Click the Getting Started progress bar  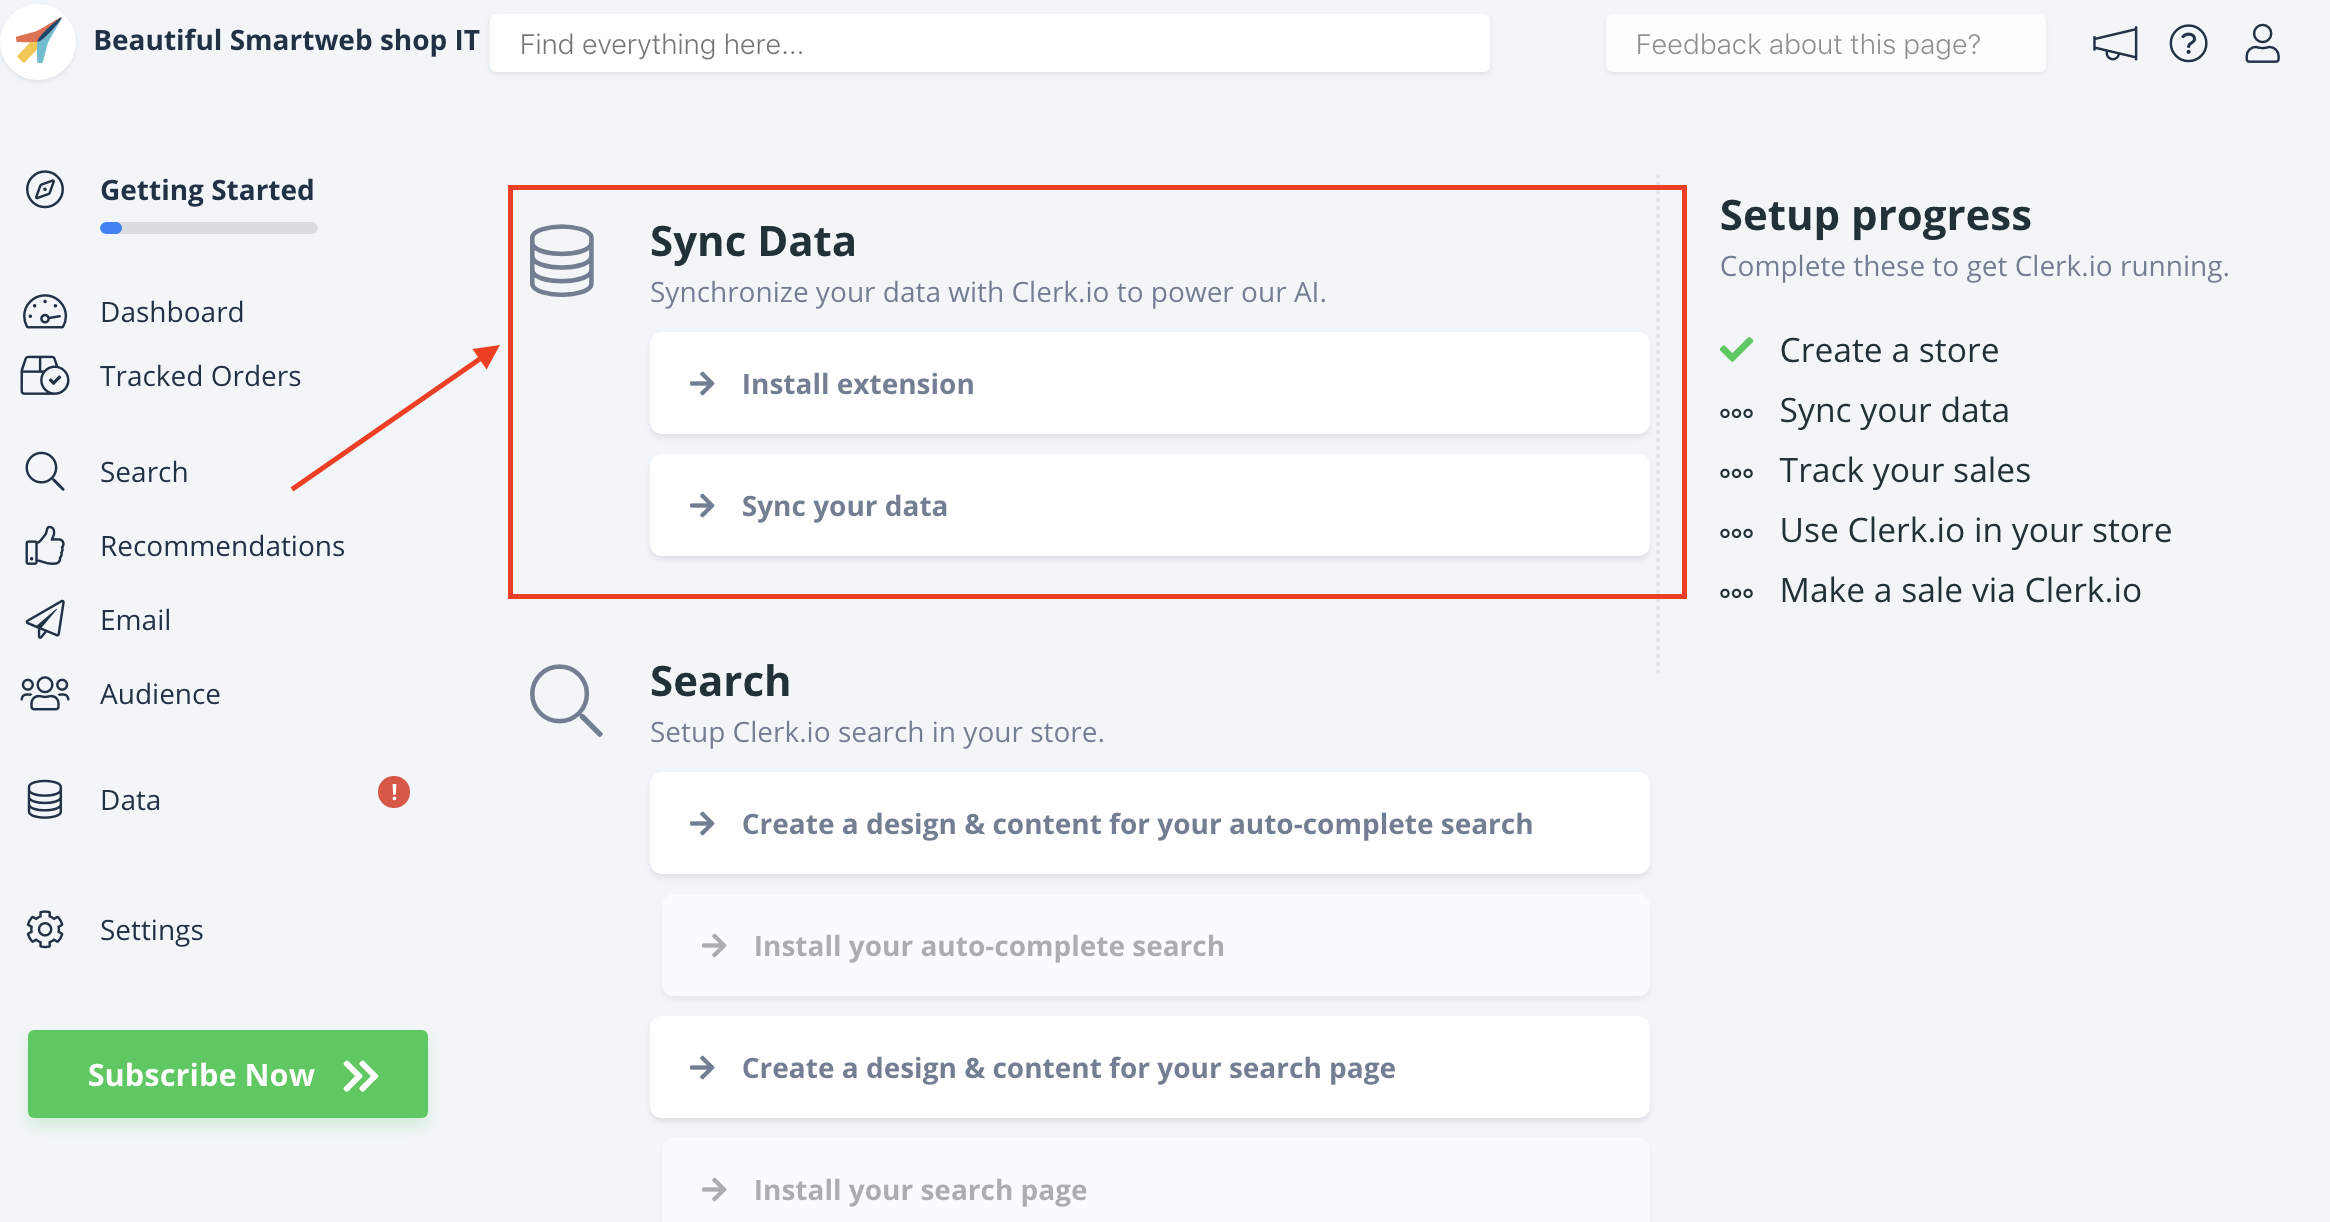207,228
